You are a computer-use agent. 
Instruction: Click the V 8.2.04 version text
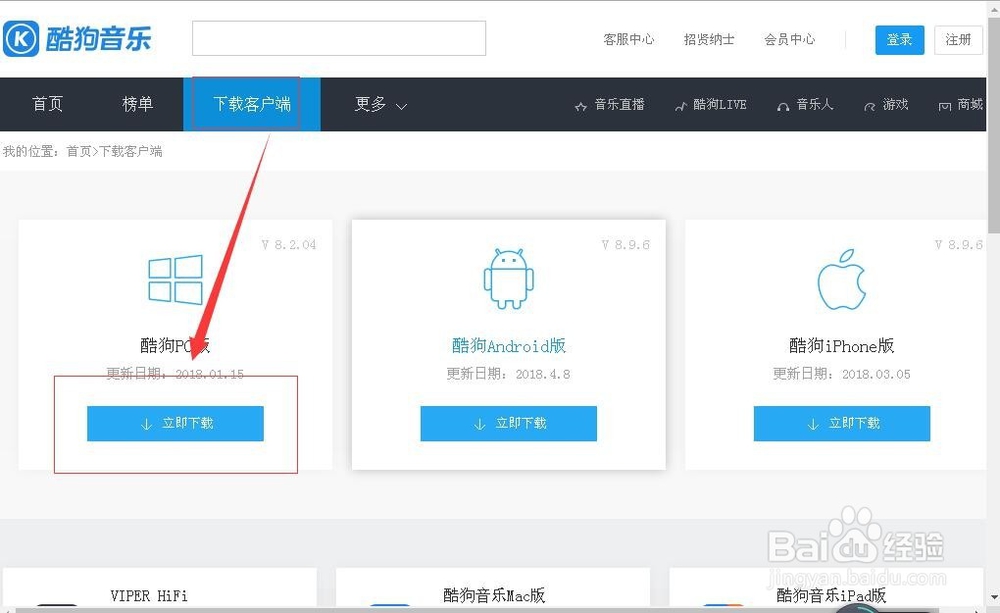coord(289,245)
